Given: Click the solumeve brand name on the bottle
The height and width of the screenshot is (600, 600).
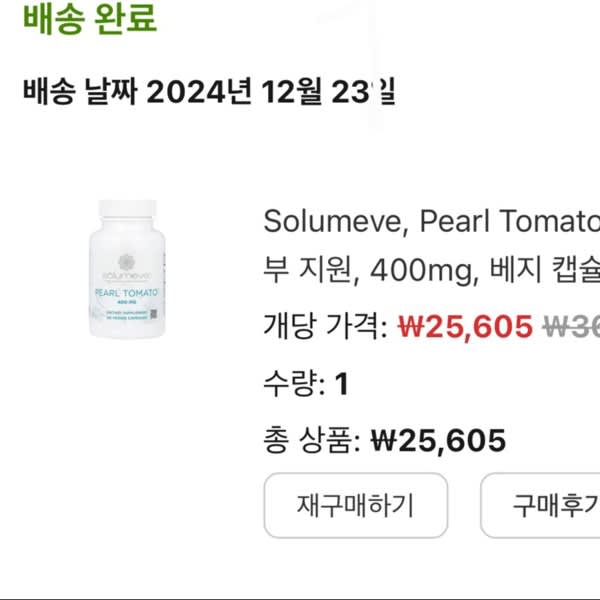Looking at the screenshot, I should point(127,276).
